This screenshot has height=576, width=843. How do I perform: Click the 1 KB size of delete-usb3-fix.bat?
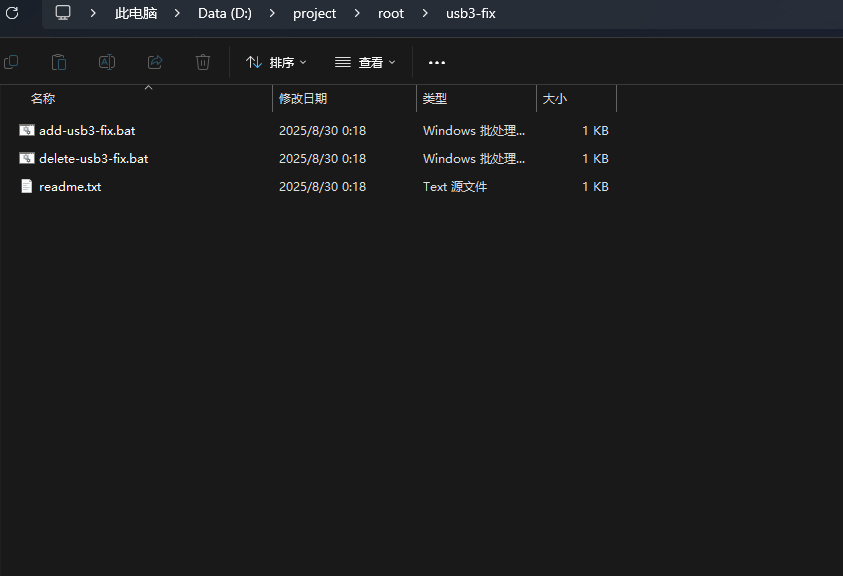(x=595, y=158)
